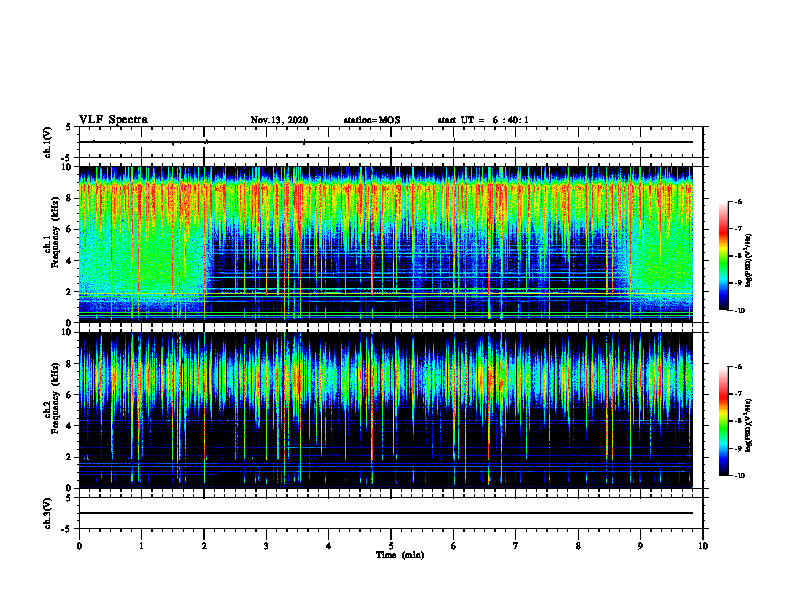
Task: Click time axis tick label "3"
Action: tap(266, 546)
